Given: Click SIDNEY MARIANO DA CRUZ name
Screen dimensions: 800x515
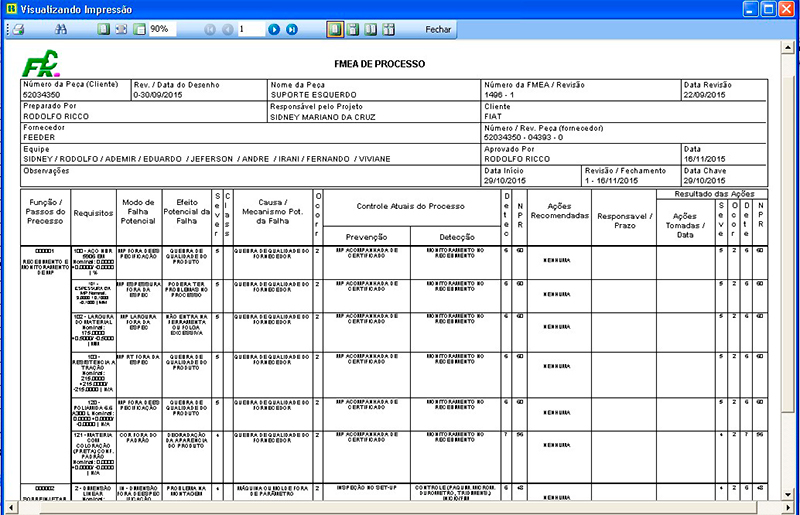Looking at the screenshot, I should pos(322,117).
